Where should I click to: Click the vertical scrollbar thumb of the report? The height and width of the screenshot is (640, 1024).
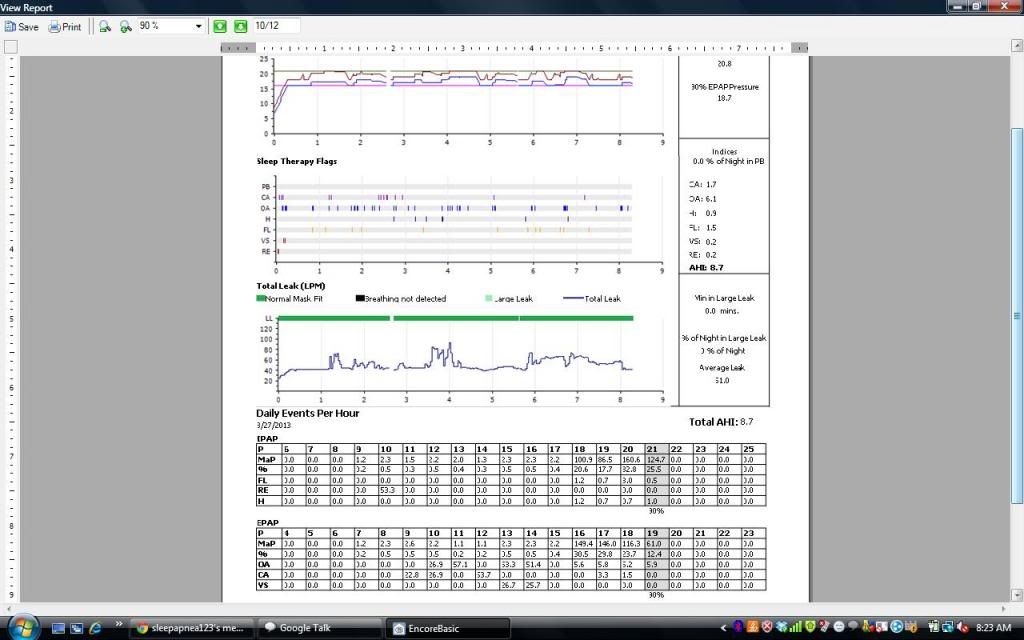1017,315
